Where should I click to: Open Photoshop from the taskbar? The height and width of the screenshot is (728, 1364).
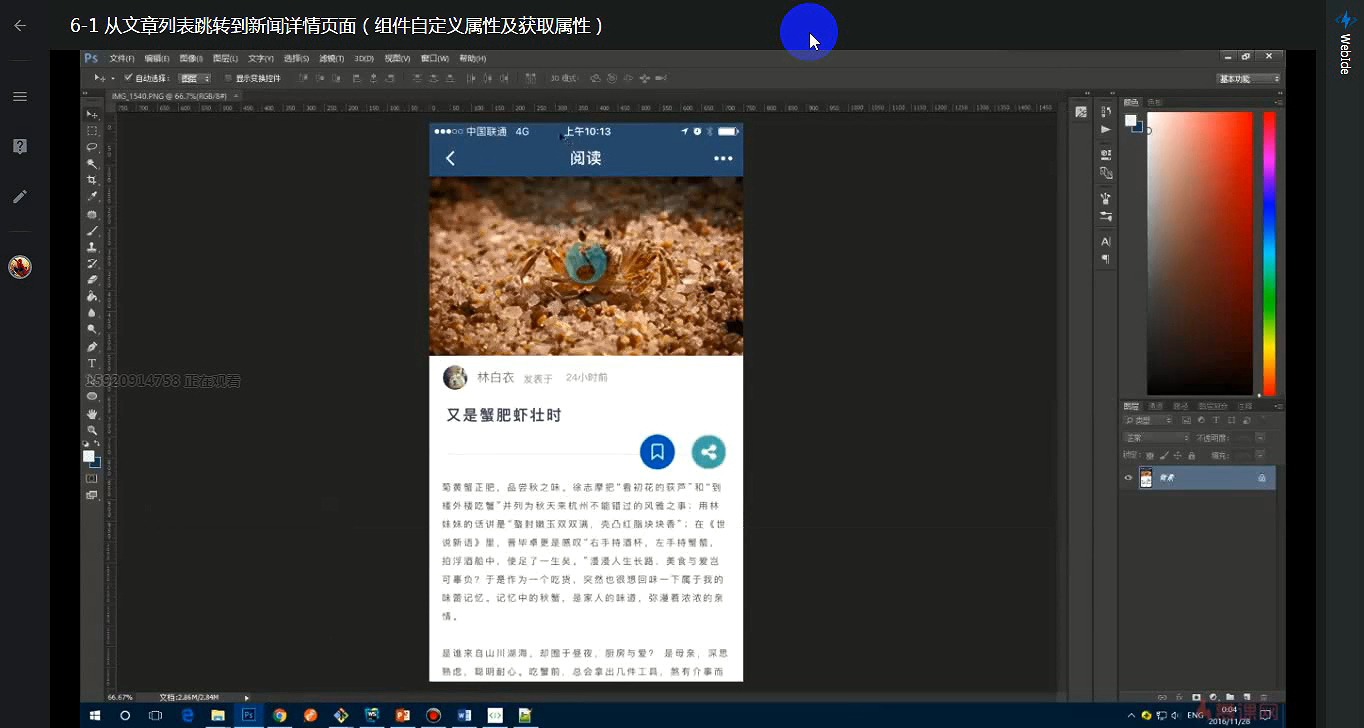tap(248, 715)
